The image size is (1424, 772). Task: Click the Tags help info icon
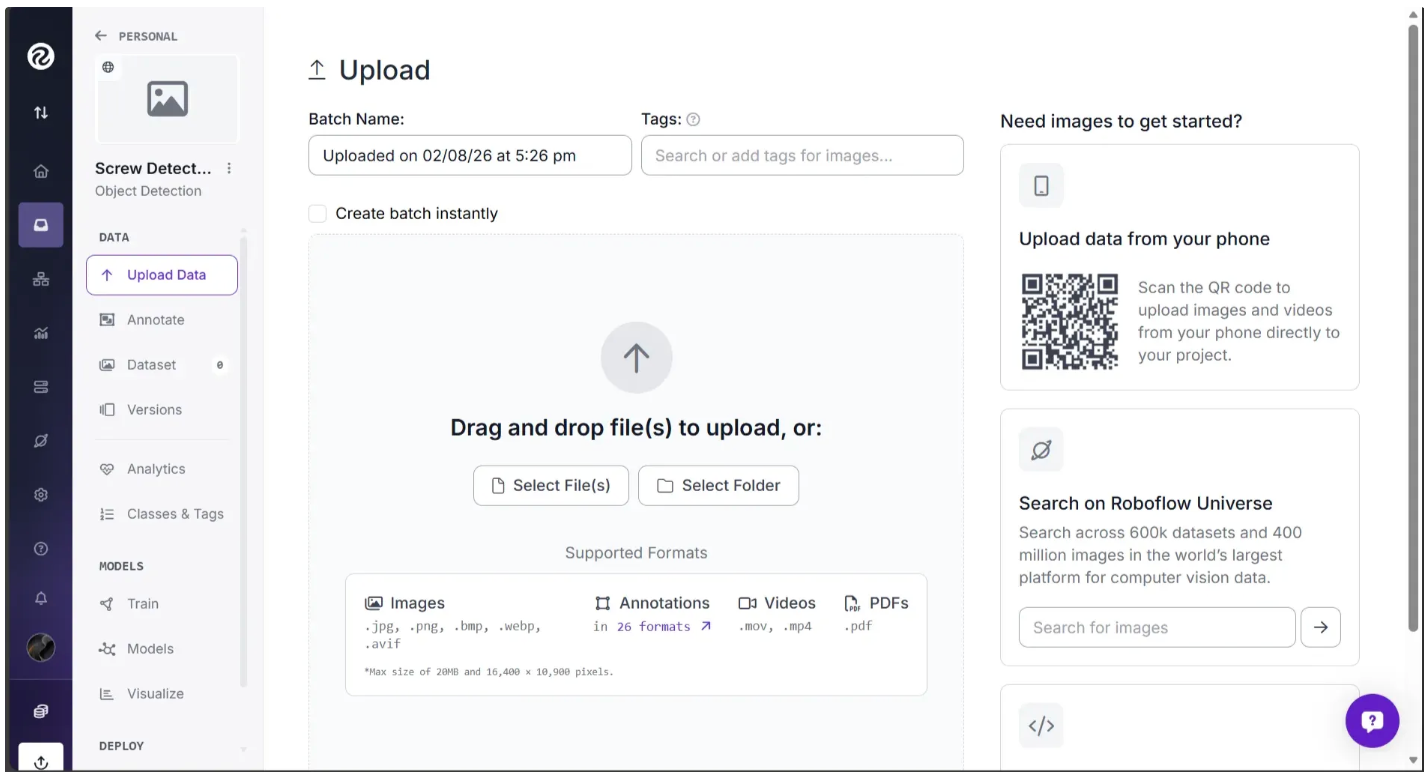pos(694,119)
